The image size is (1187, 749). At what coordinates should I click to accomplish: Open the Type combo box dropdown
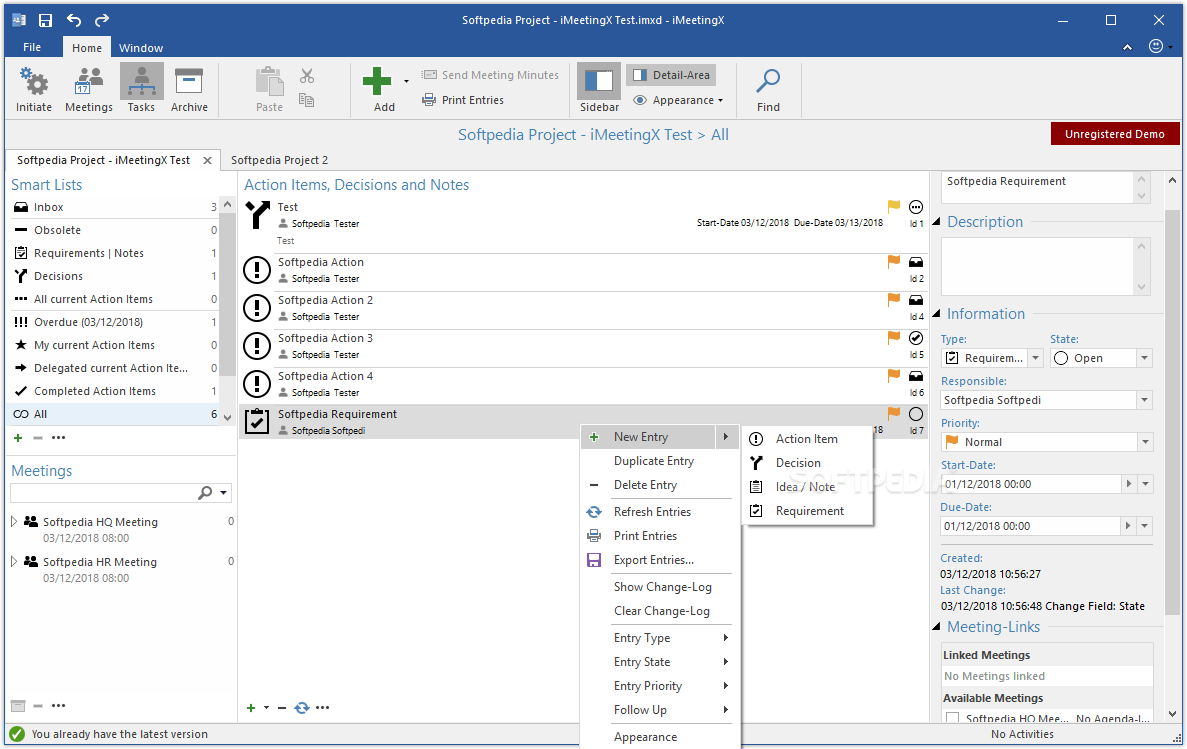pos(1036,358)
